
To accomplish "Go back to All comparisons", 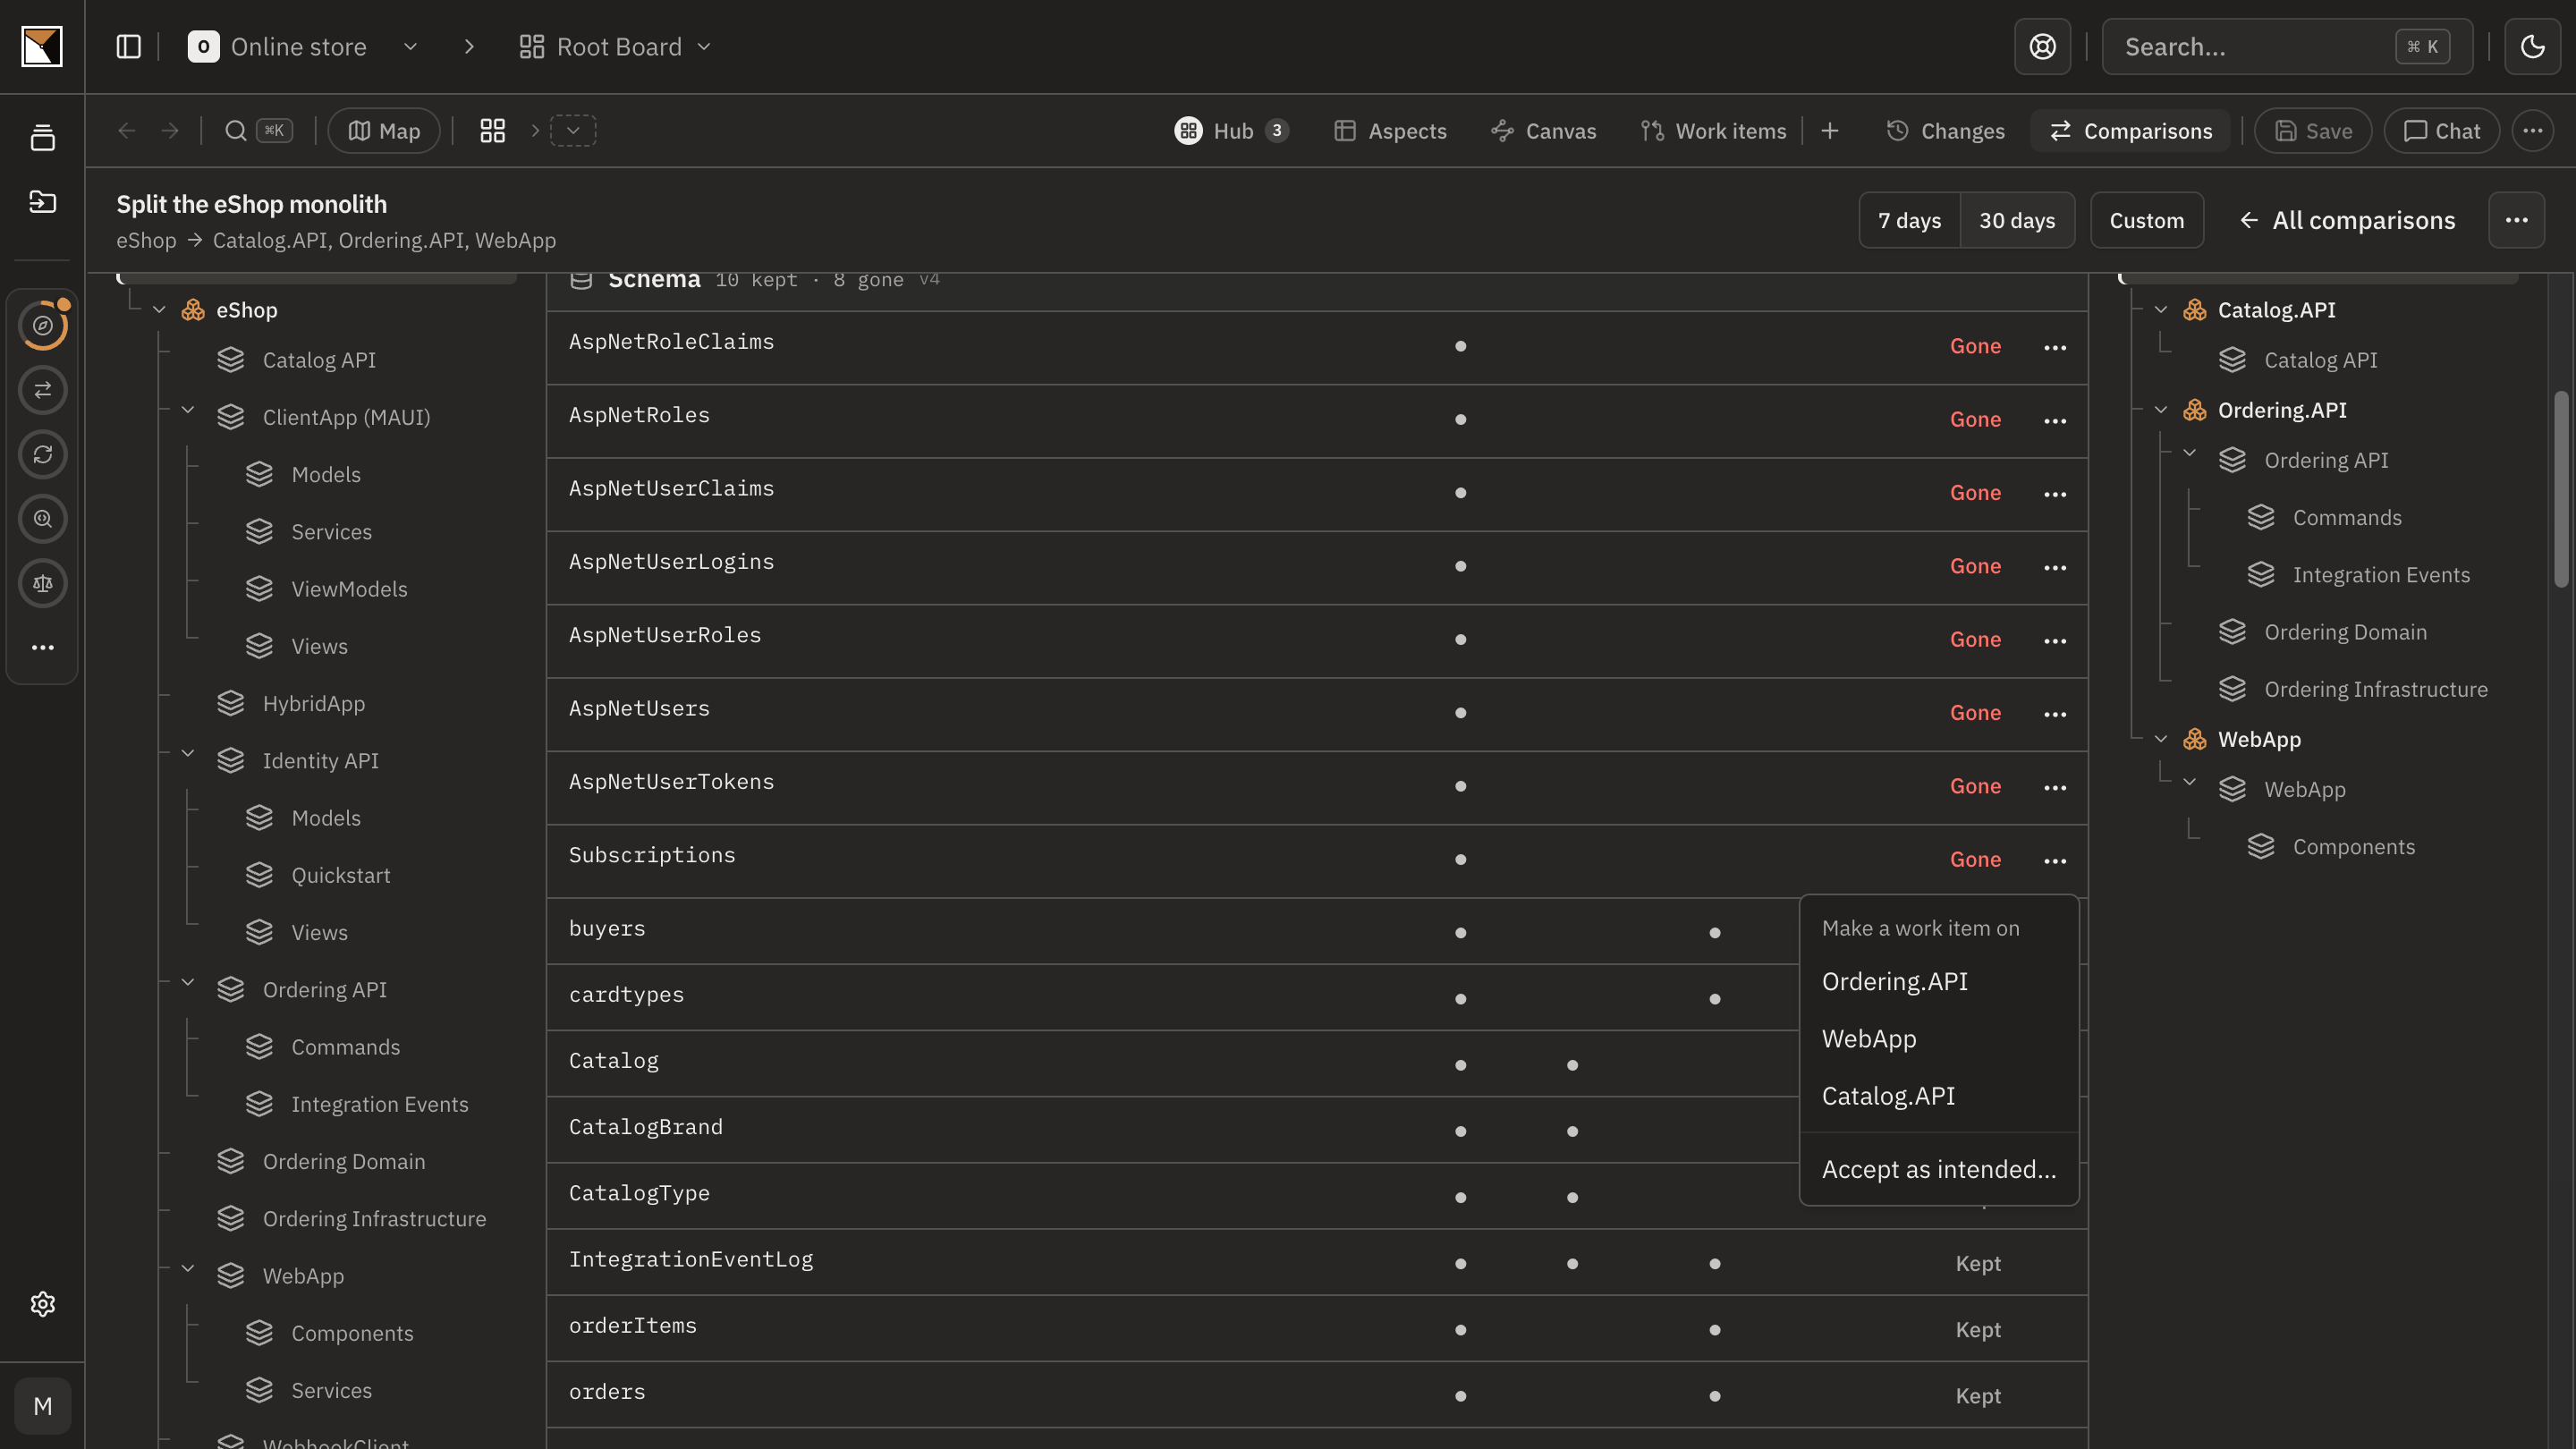I will tap(2346, 220).
